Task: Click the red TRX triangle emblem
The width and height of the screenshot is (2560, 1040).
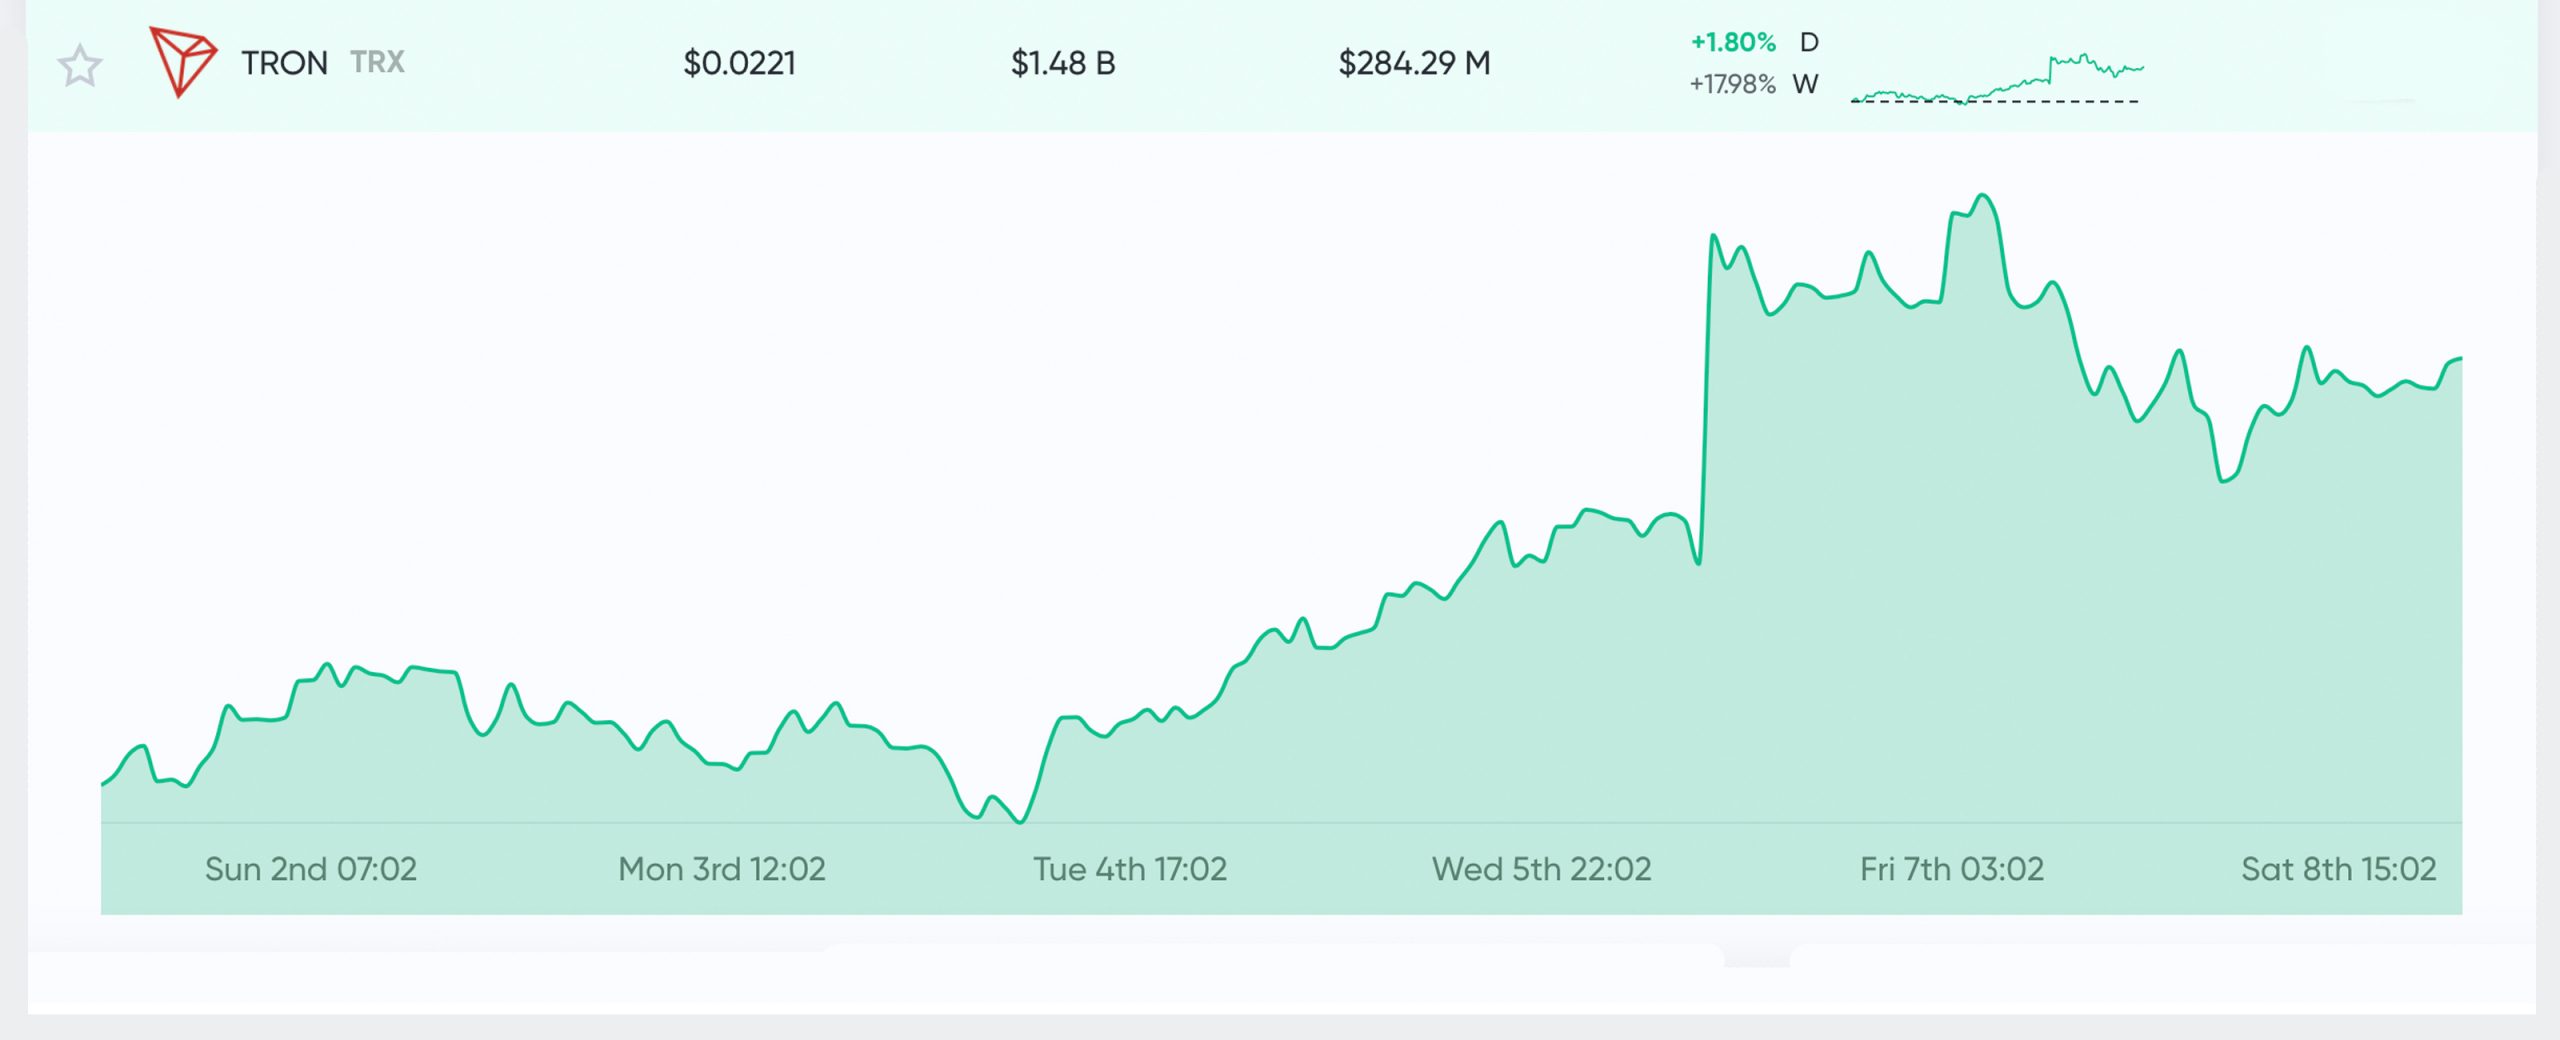Action: [185, 62]
